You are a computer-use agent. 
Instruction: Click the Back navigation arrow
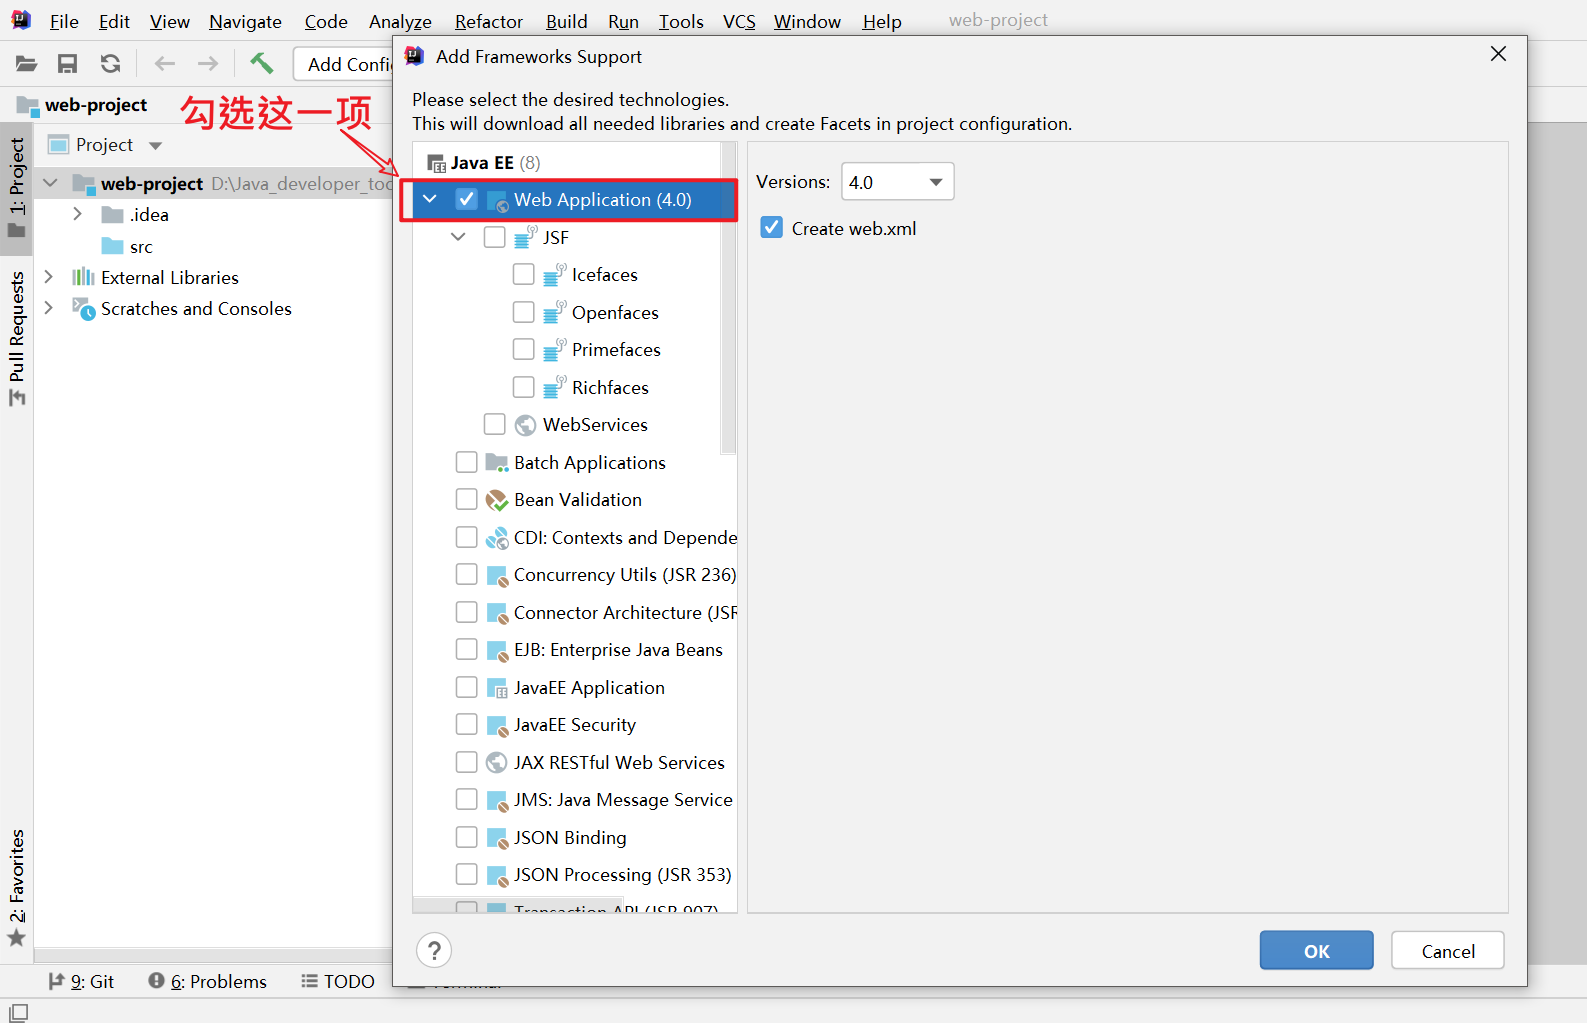tap(165, 64)
